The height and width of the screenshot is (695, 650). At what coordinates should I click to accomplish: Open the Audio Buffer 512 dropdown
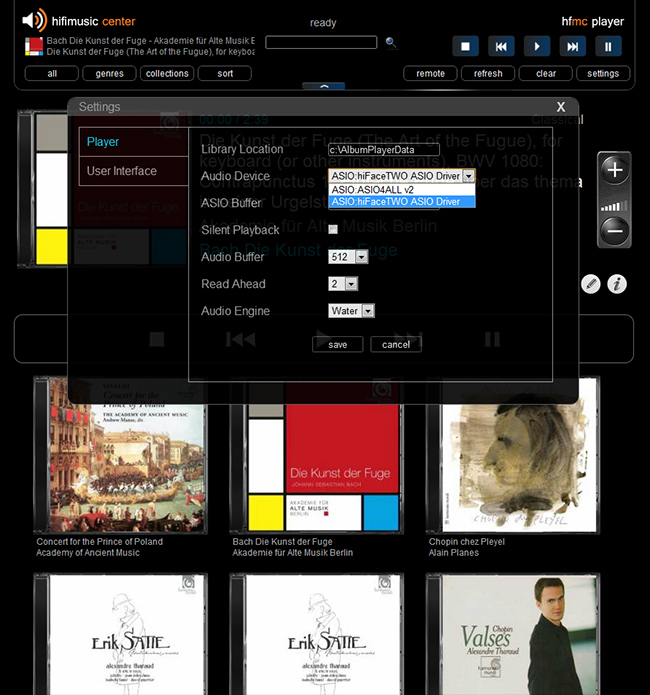[x=348, y=257]
